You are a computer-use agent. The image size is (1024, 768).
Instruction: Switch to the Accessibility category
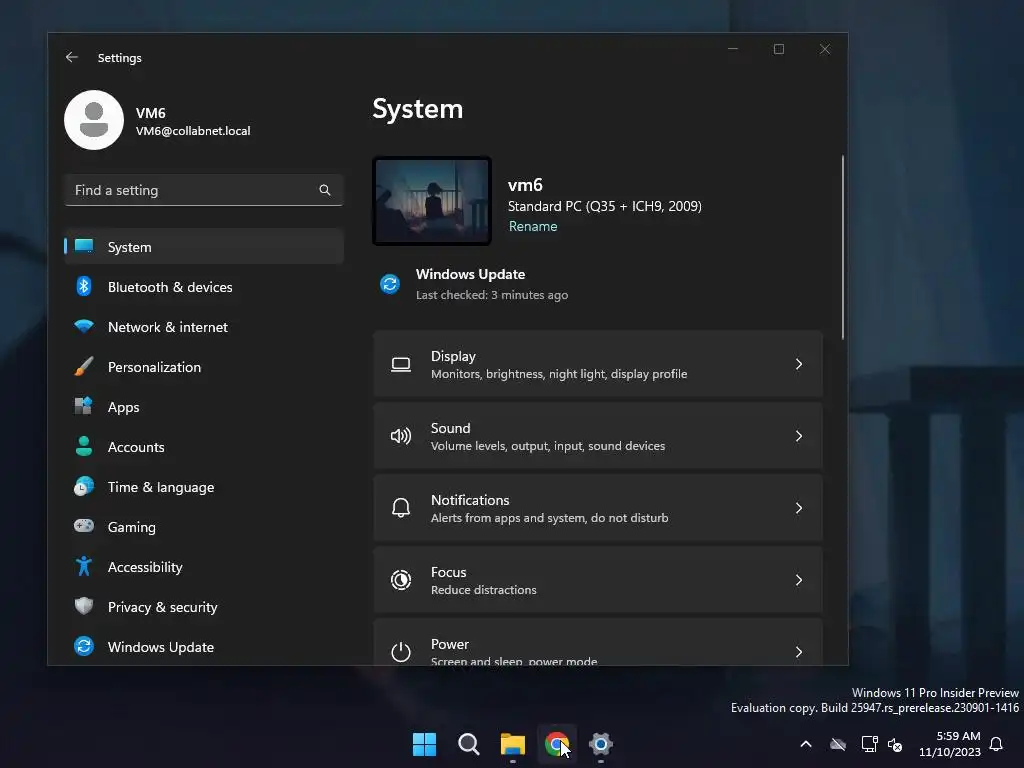click(204, 566)
